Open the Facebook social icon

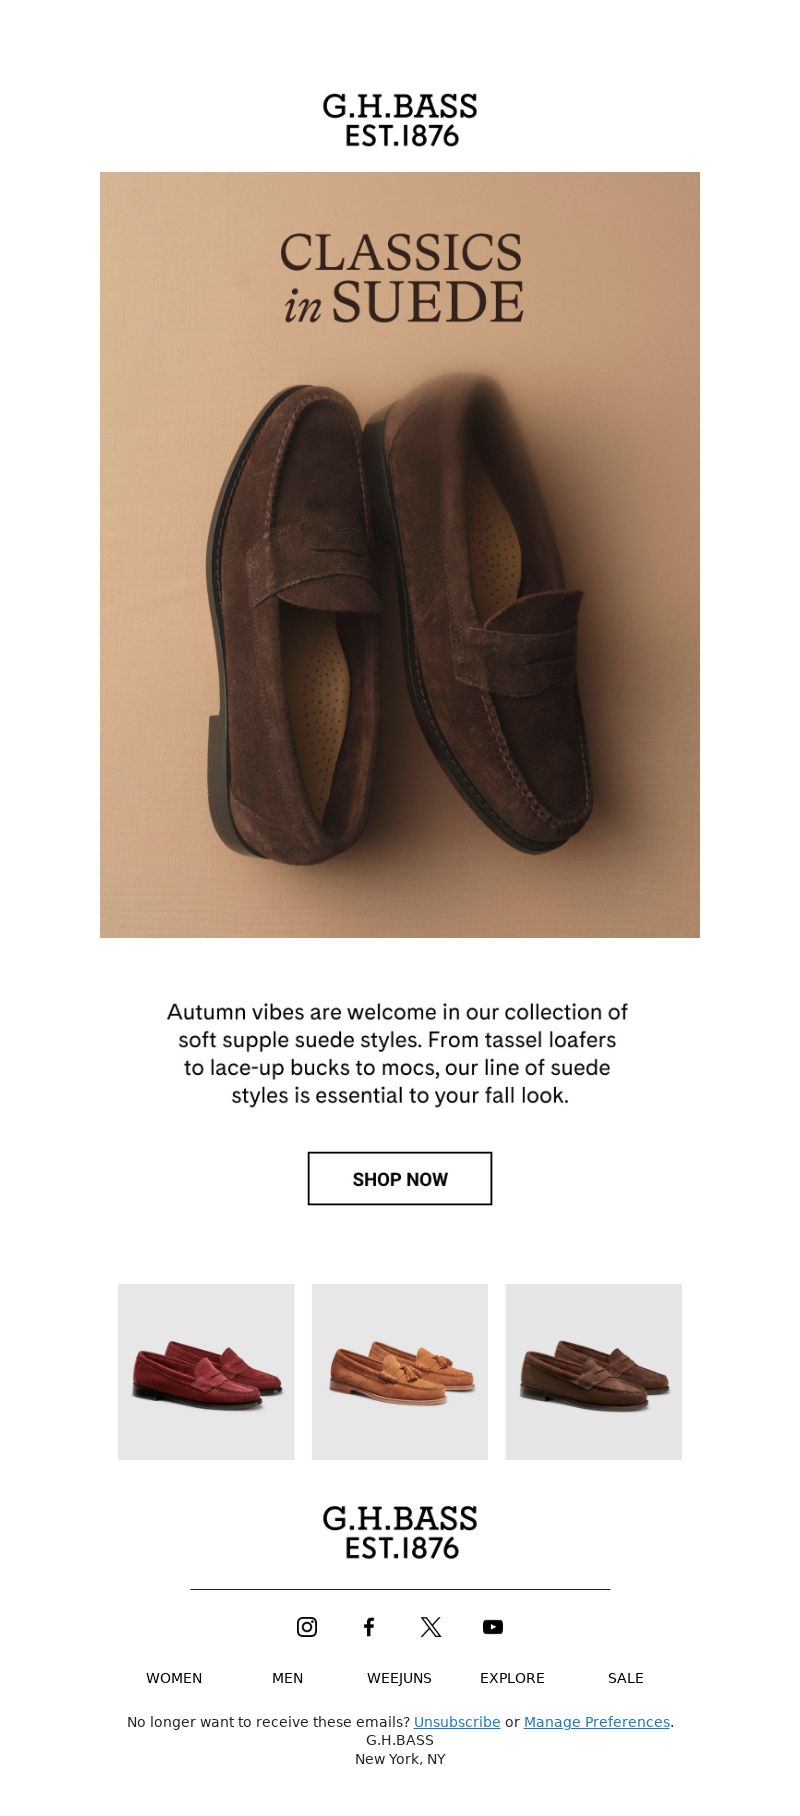369,1627
